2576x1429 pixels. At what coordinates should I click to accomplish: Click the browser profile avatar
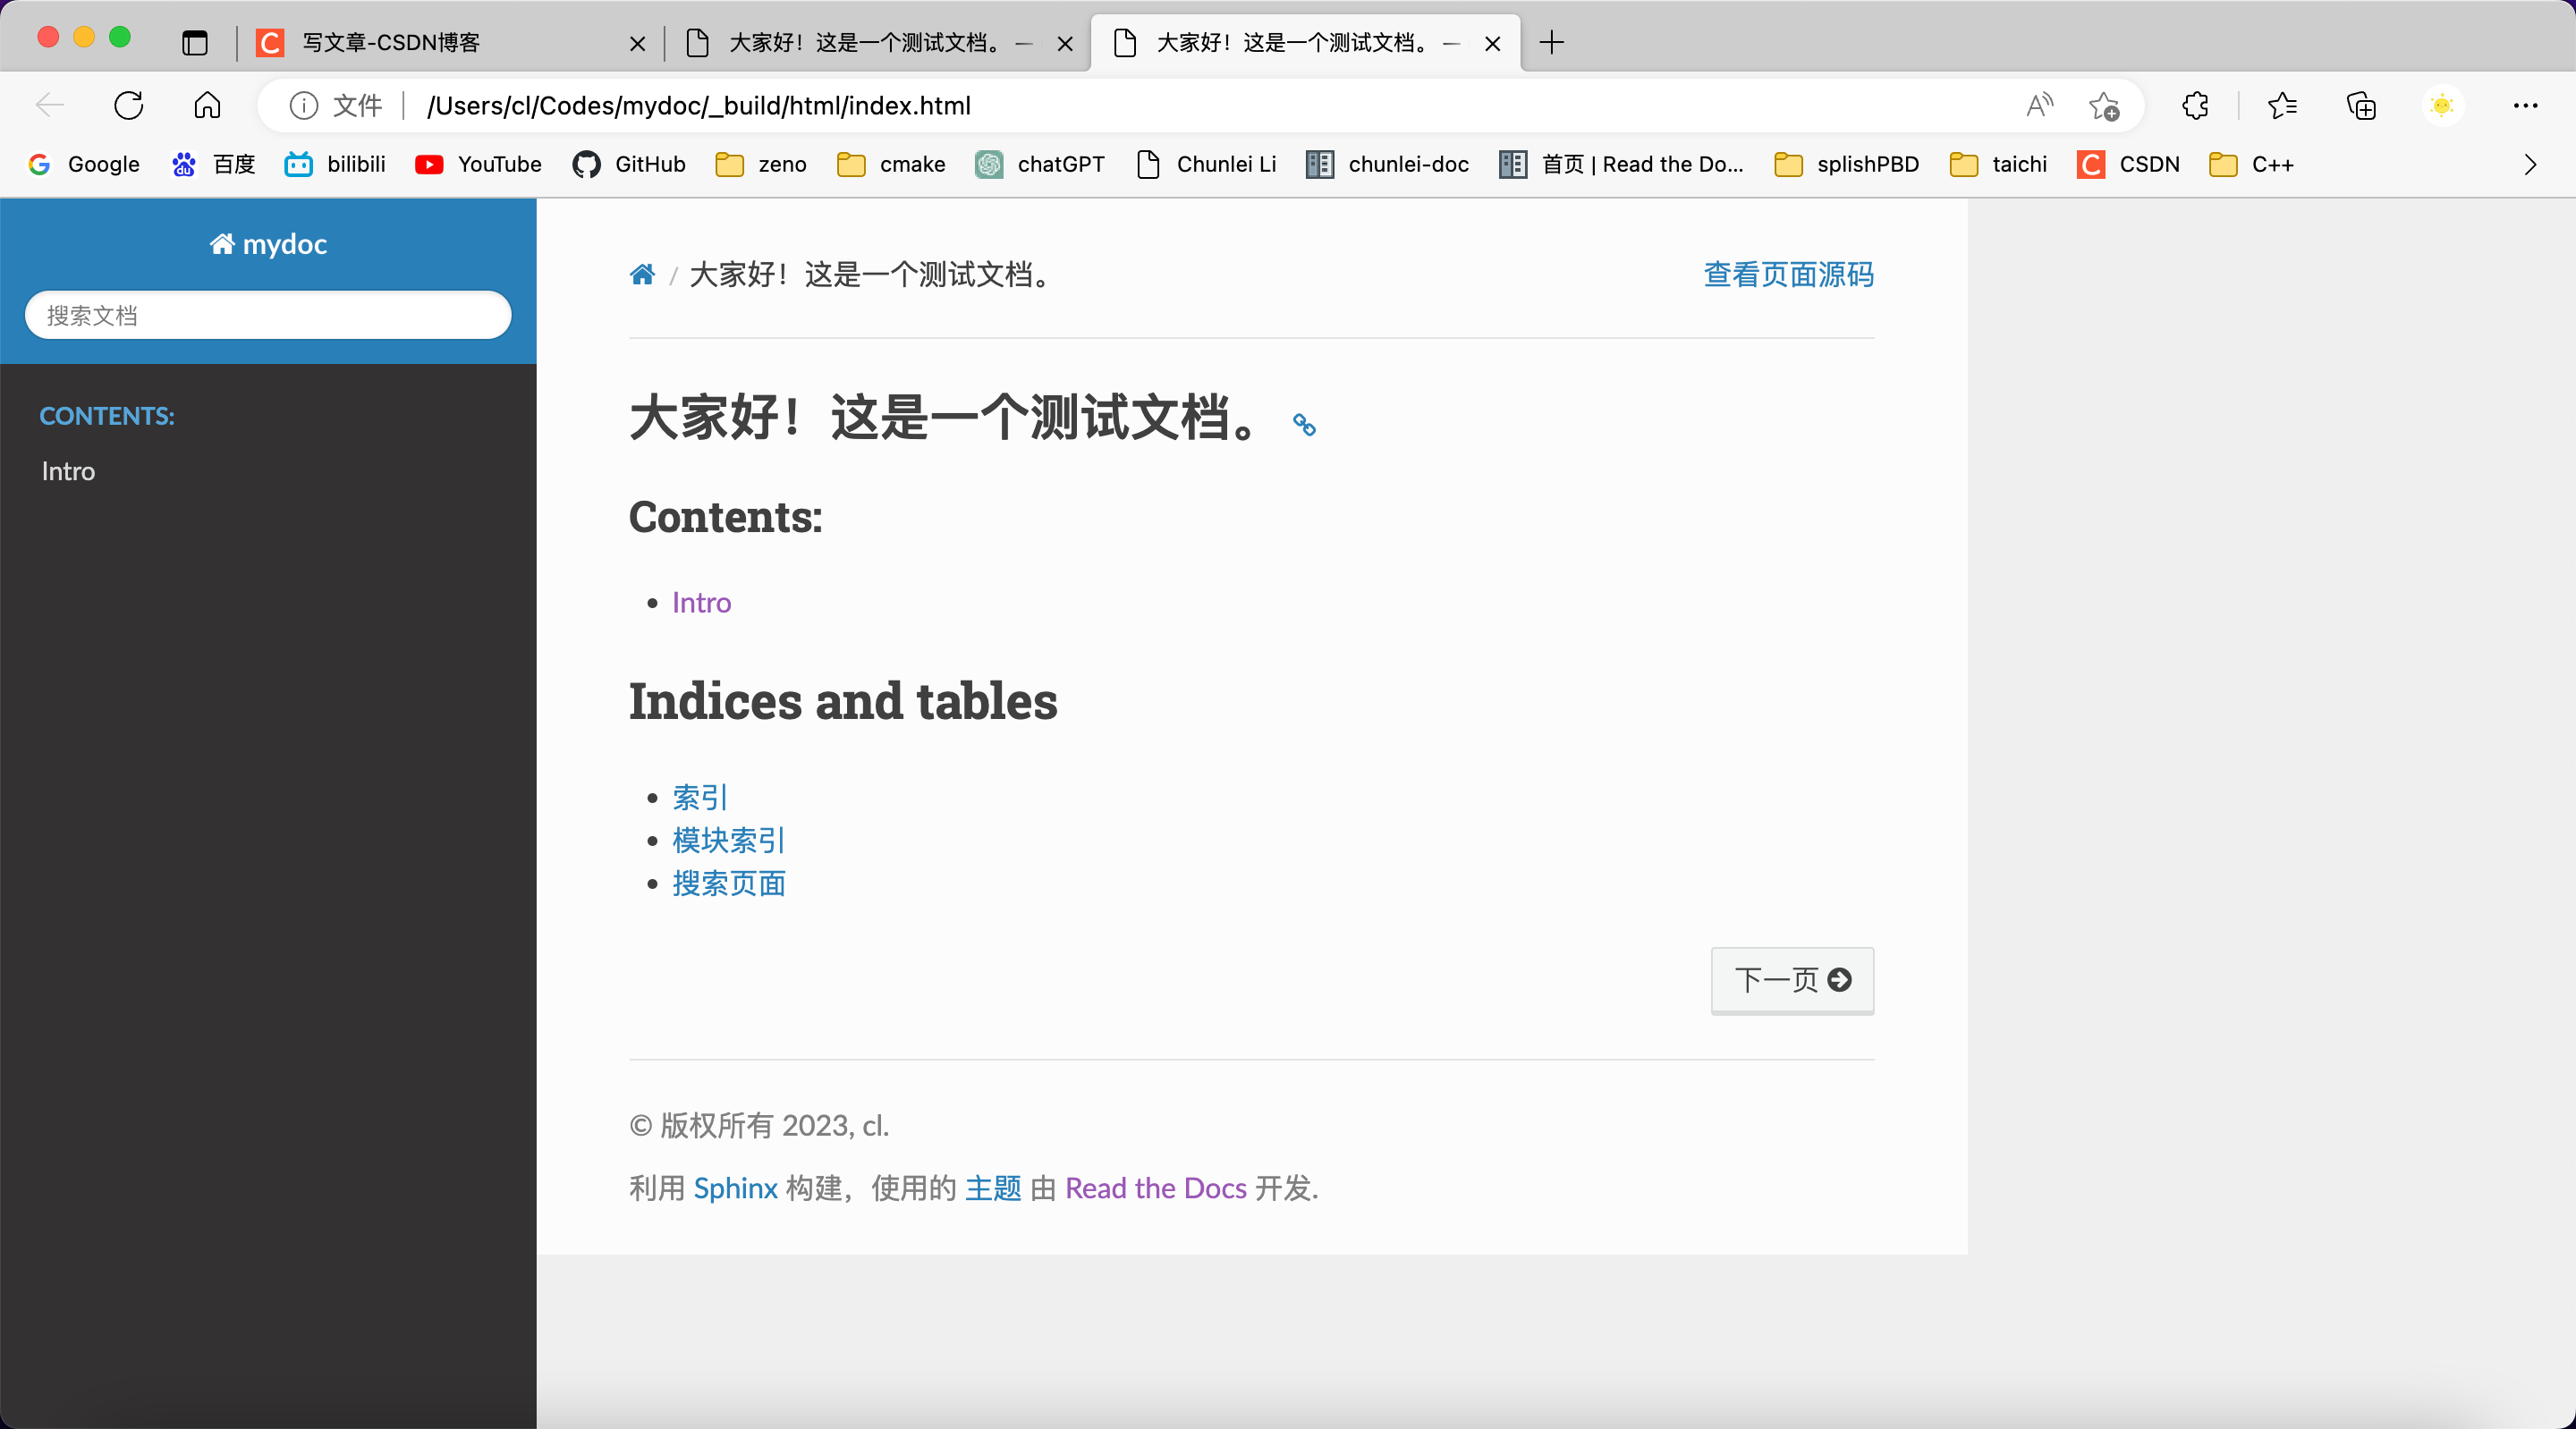[x=2442, y=106]
